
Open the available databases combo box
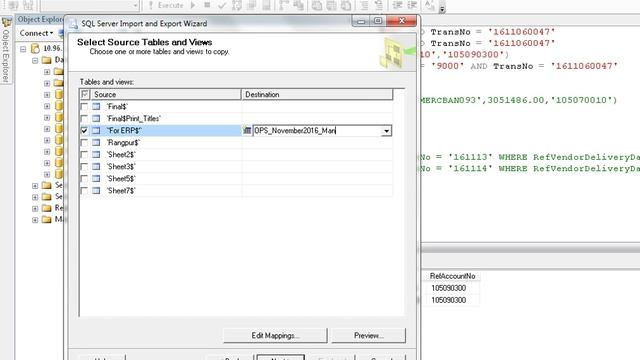[90, 5]
